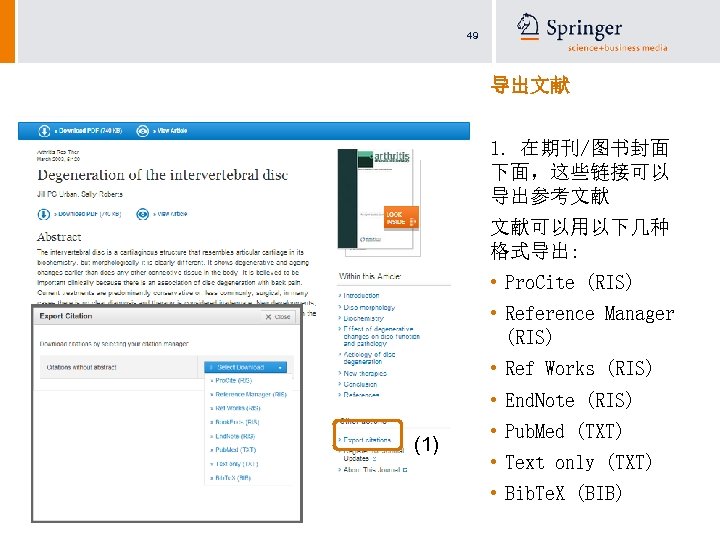Click the Export citations link
This screenshot has width=720, height=540.
point(365,440)
